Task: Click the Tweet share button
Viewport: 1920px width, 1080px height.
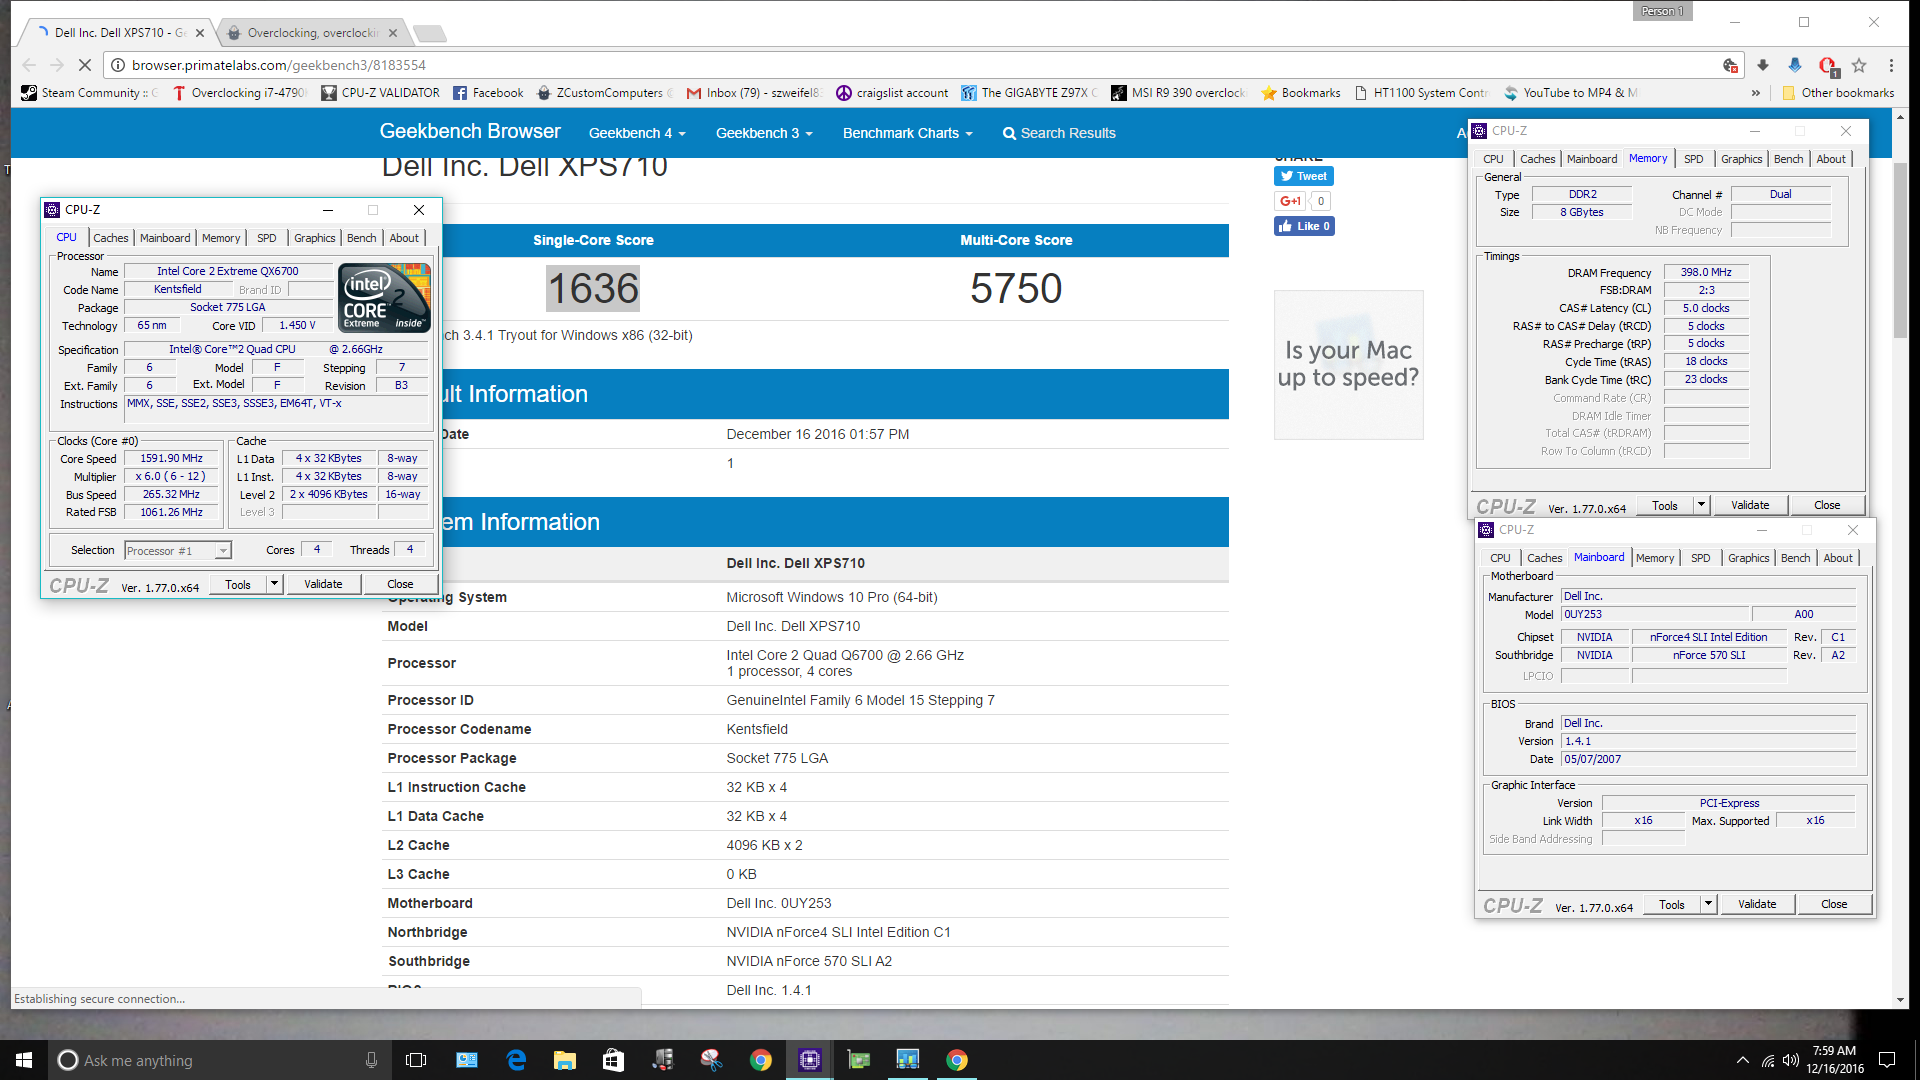Action: coord(1303,176)
